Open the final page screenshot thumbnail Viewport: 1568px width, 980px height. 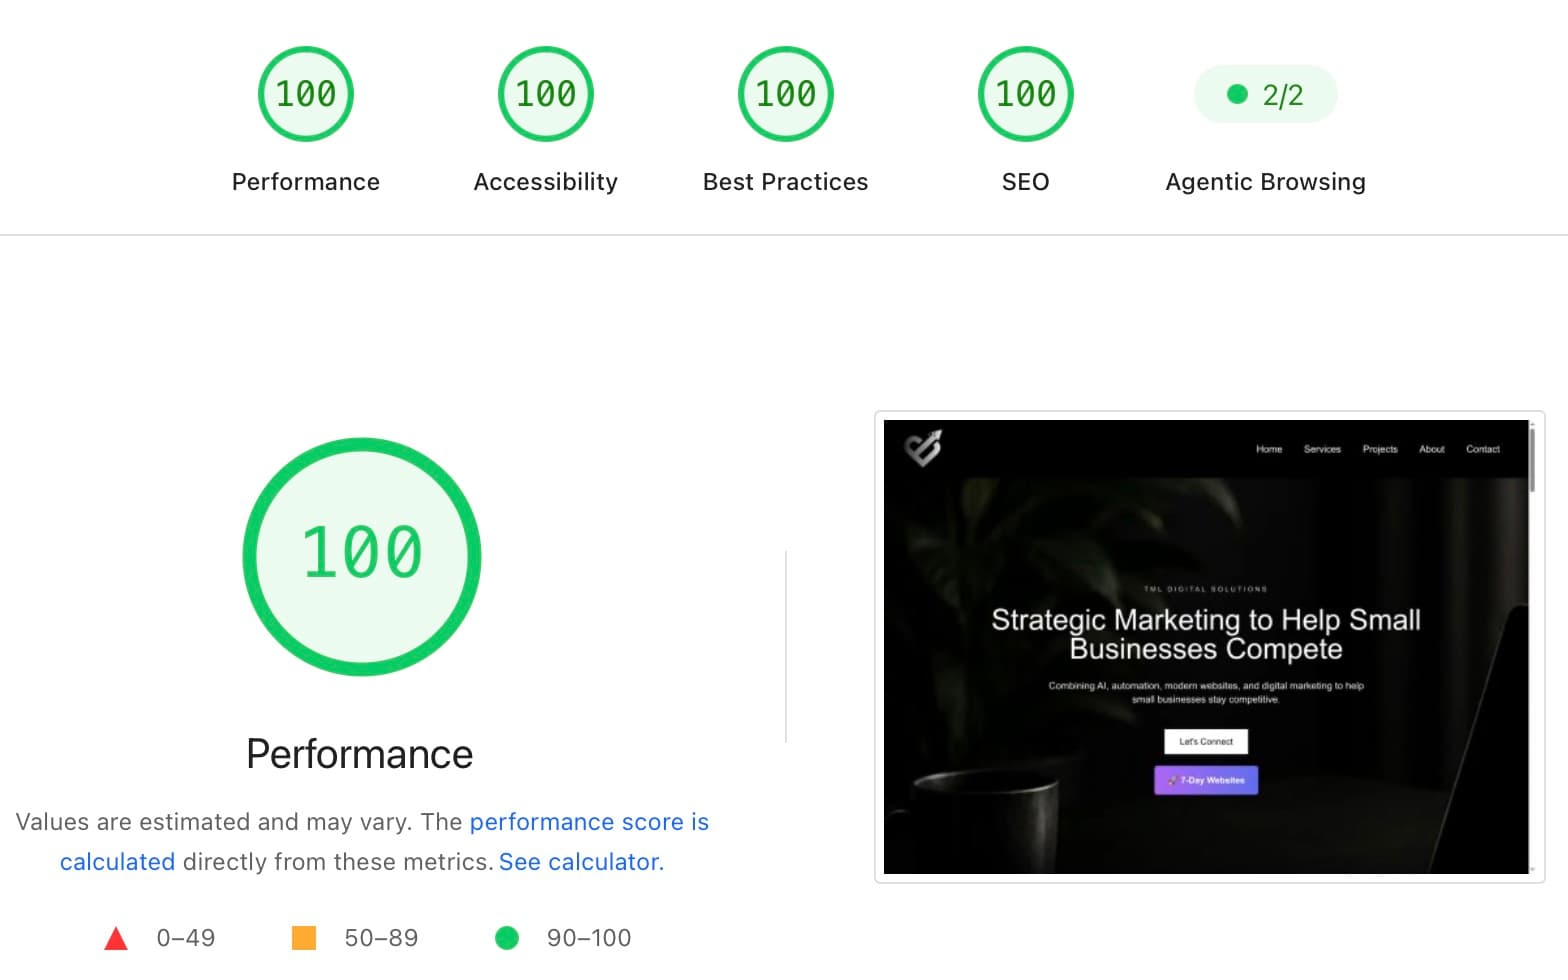tap(1209, 647)
